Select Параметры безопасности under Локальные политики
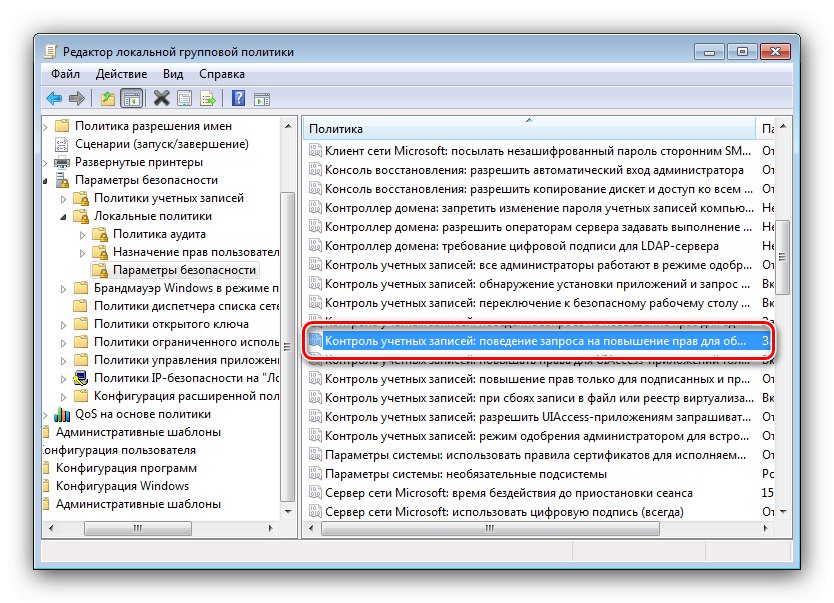The image size is (834, 603). [184, 270]
